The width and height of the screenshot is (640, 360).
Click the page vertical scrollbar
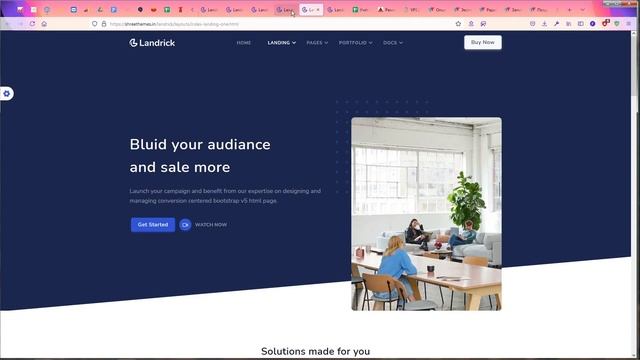(634, 195)
